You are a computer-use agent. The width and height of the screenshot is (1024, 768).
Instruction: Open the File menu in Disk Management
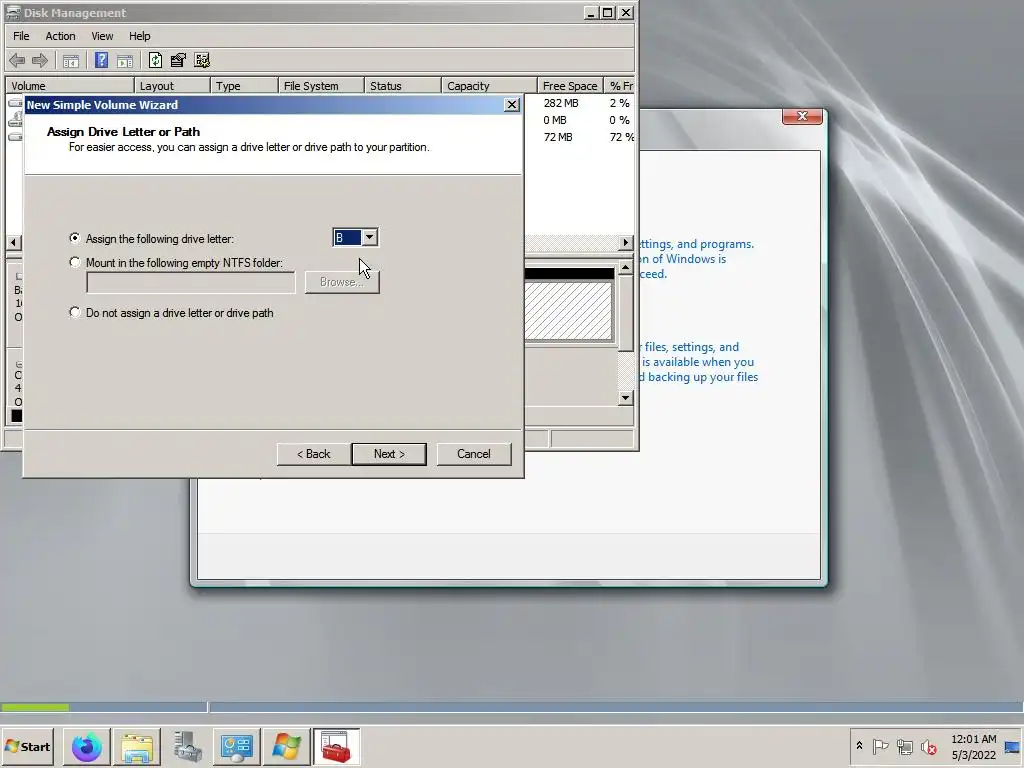click(21, 36)
